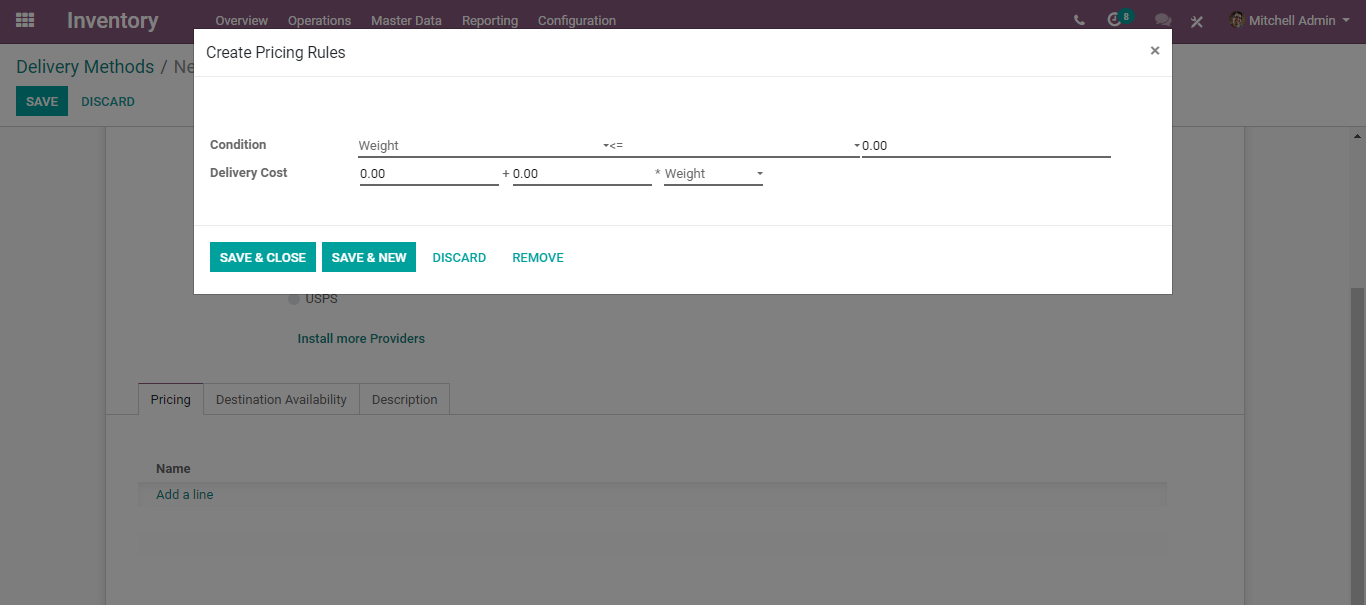This screenshot has height=605, width=1366.
Task: Click the debug tools icon
Action: pos(1197,20)
